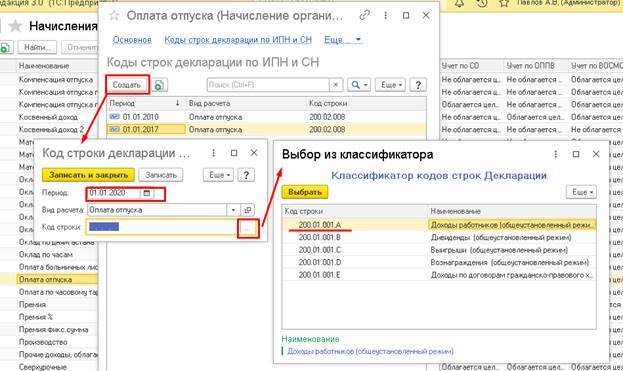Click the yellow Выбрать button
The image size is (623, 371).
tap(305, 192)
